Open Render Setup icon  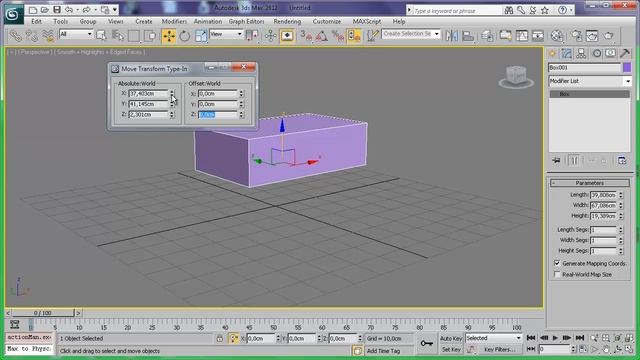pyautogui.click(x=577, y=36)
